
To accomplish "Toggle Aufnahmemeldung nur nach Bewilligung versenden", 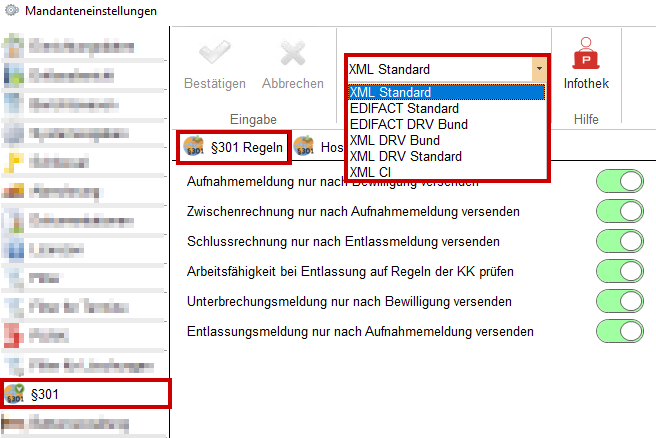I will (620, 182).
